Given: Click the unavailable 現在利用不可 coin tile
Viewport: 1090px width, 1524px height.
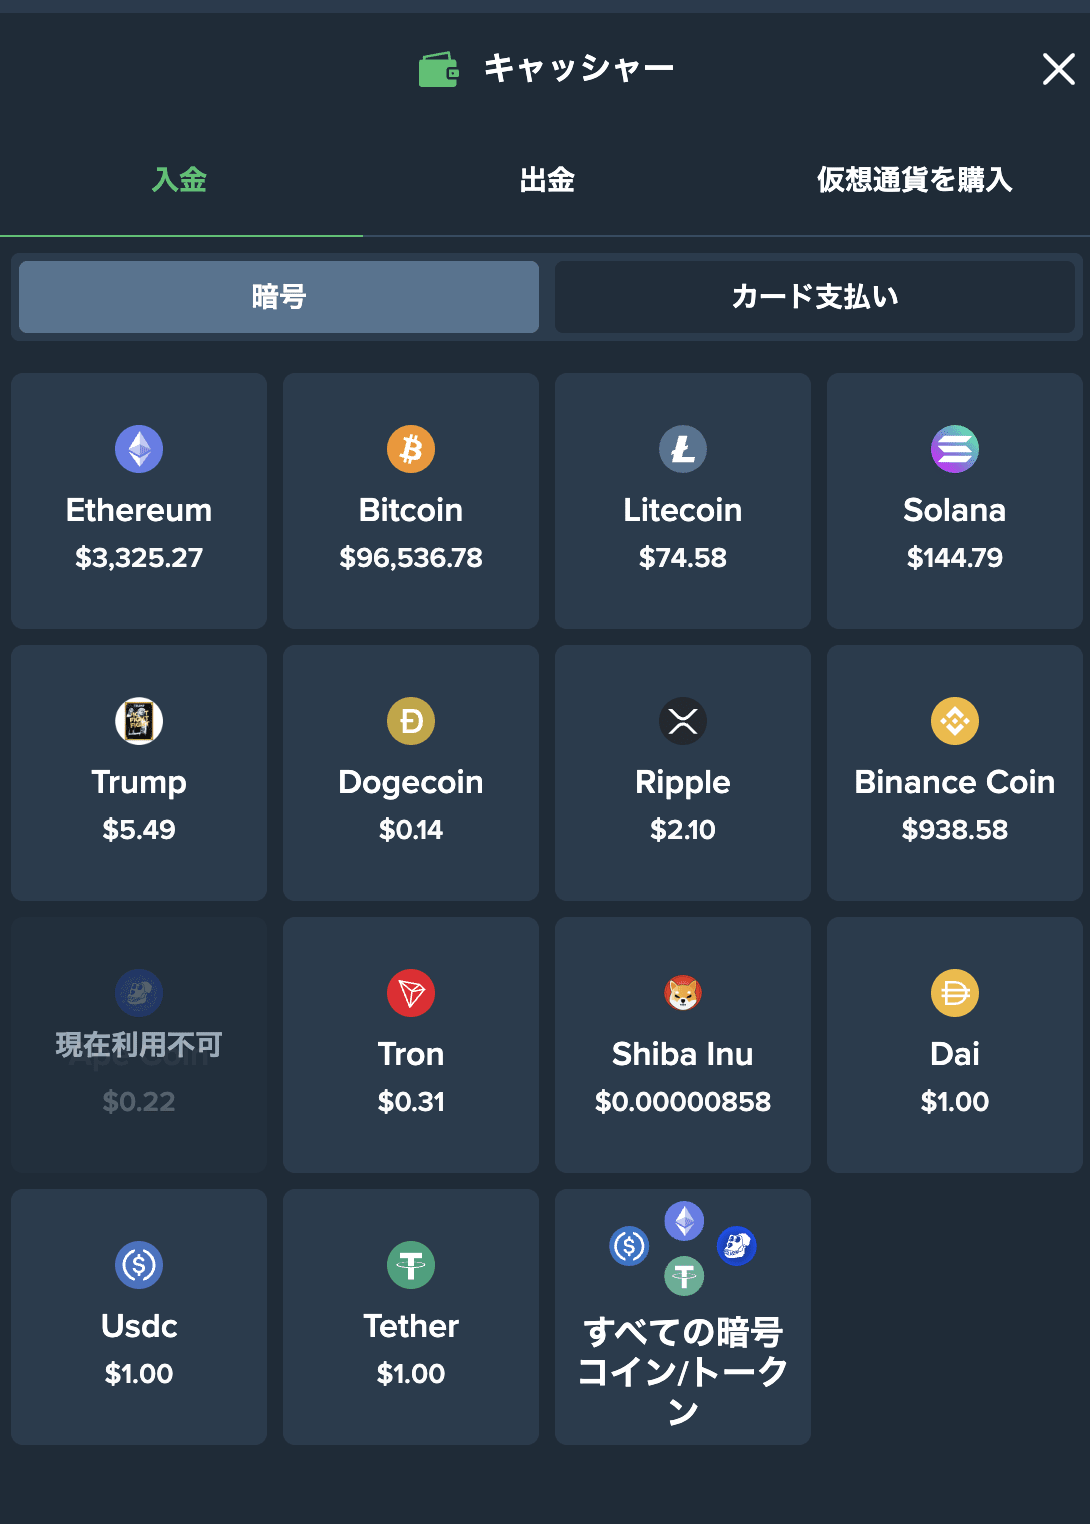Looking at the screenshot, I should point(139,1045).
